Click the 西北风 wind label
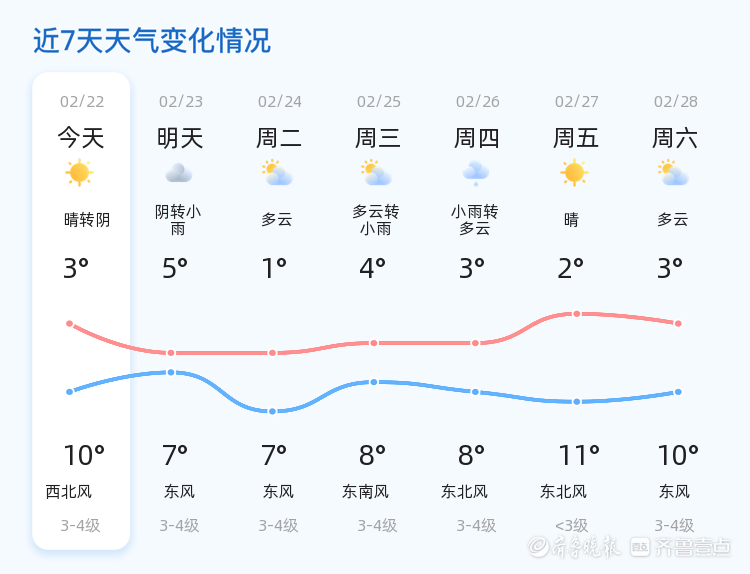750x574 pixels. pyautogui.click(x=69, y=491)
